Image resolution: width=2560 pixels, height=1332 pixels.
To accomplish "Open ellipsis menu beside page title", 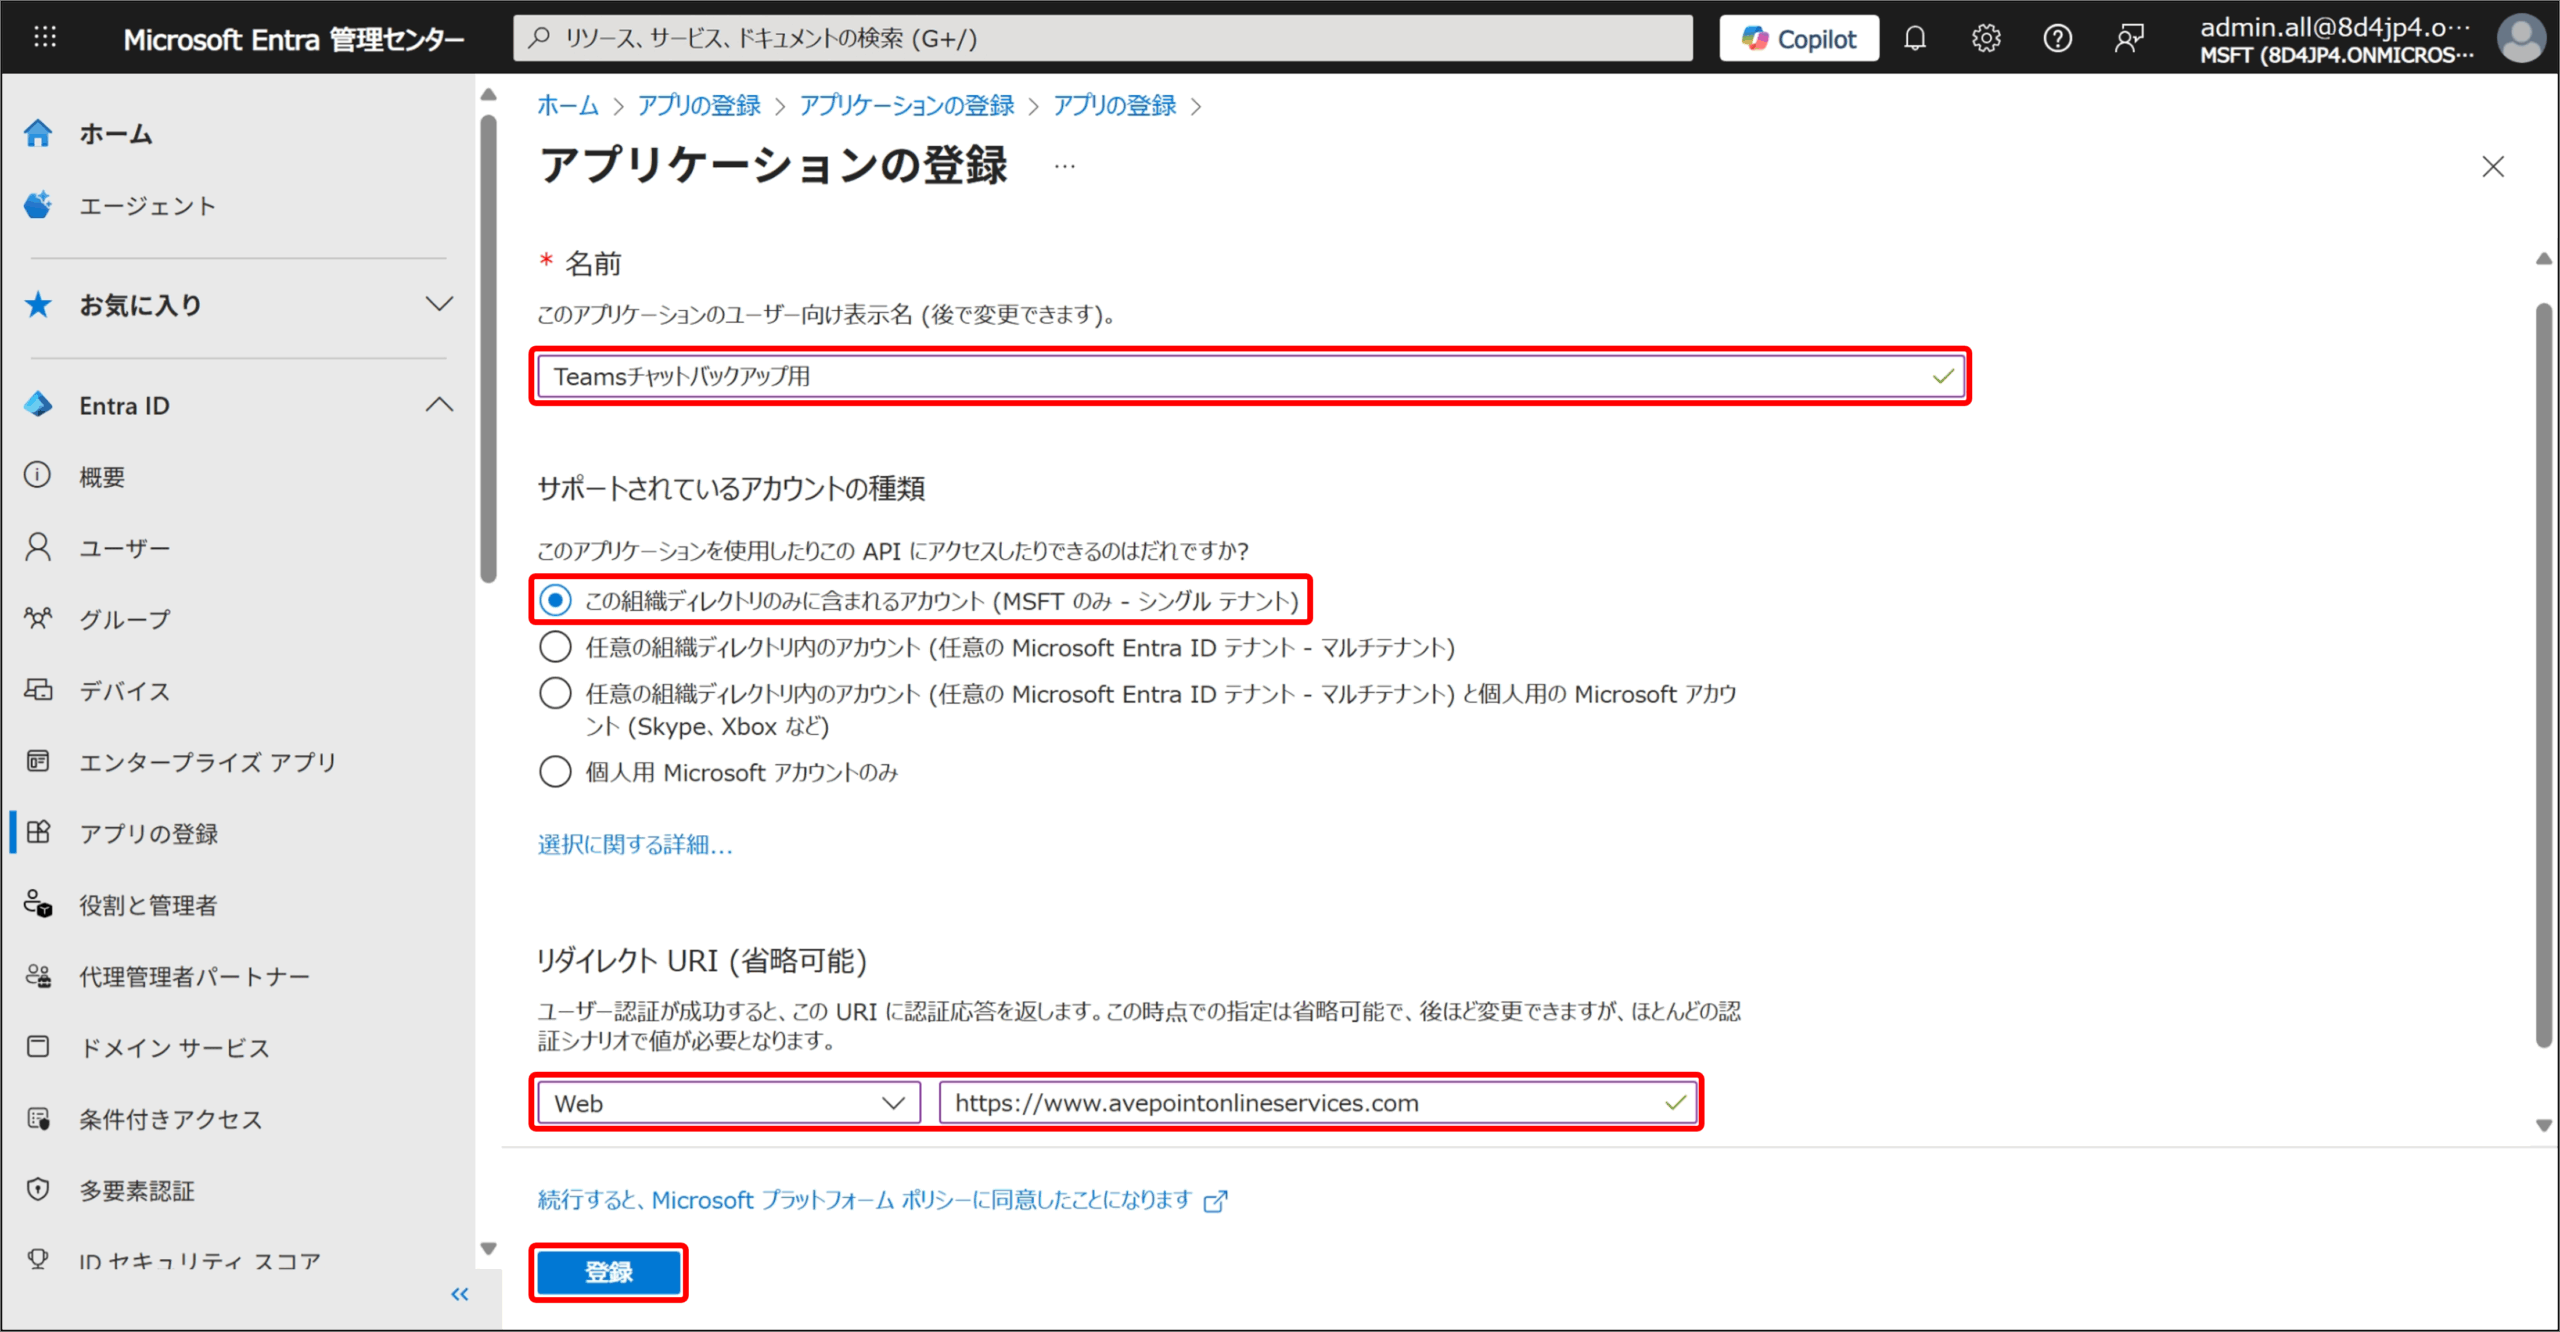I will pyautogui.click(x=1064, y=166).
